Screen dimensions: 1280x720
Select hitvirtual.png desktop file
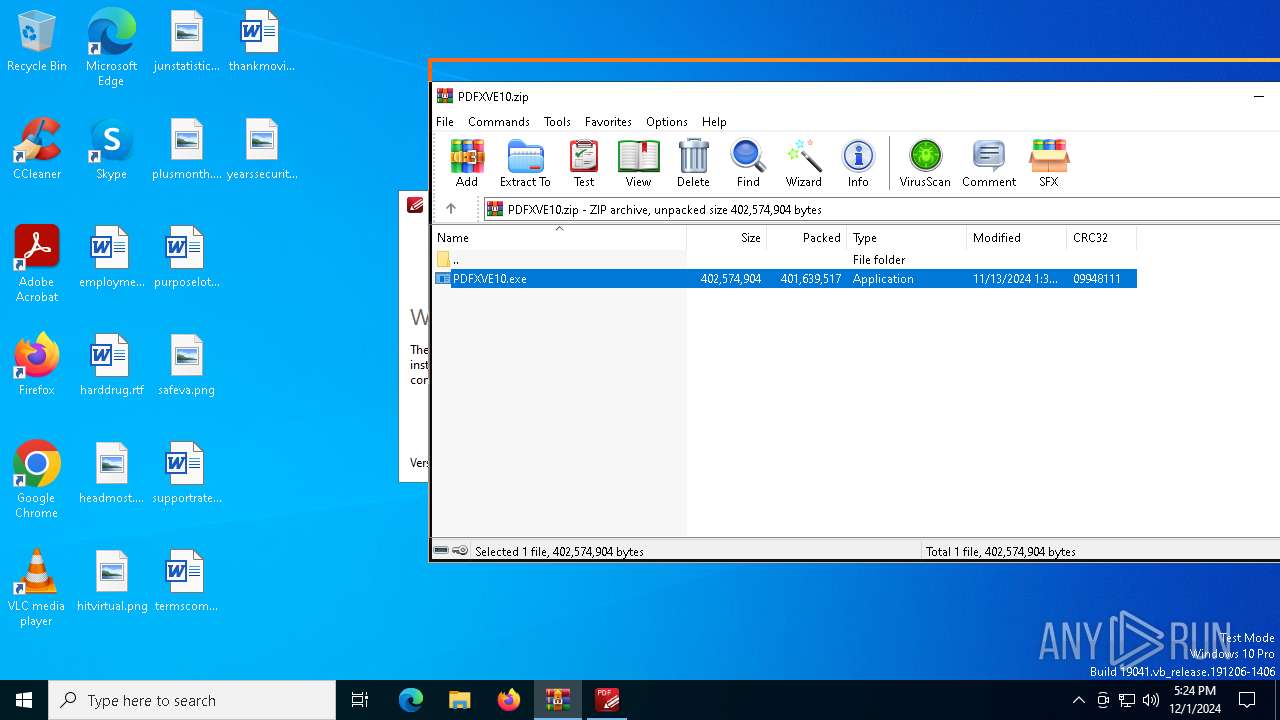111,581
